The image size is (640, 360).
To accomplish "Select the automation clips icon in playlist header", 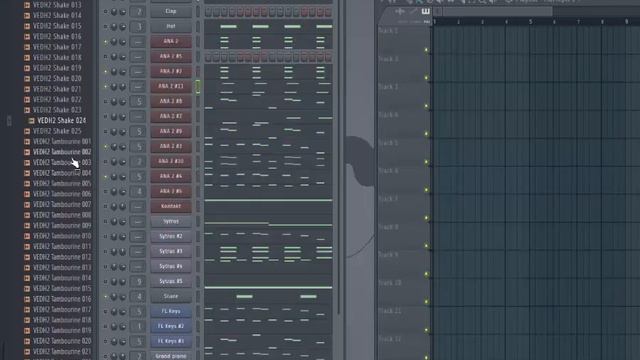I will (413, 11).
